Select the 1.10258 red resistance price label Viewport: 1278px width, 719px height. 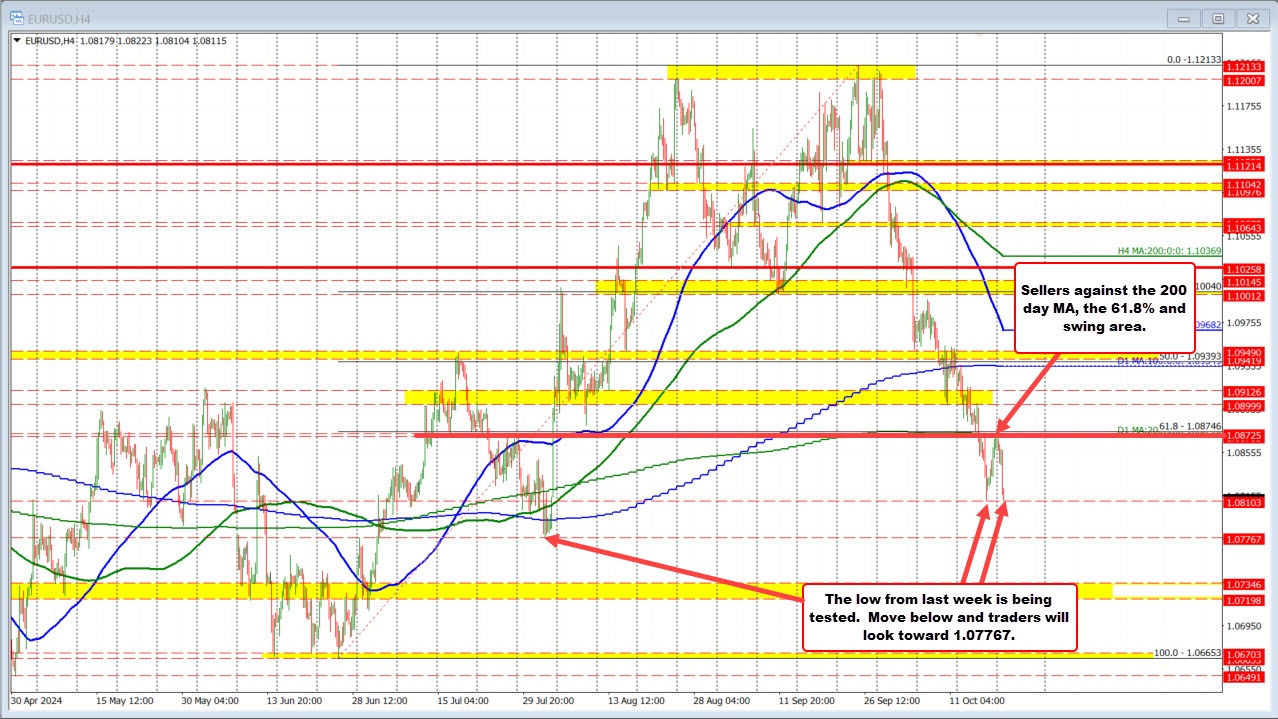pyautogui.click(x=1245, y=269)
